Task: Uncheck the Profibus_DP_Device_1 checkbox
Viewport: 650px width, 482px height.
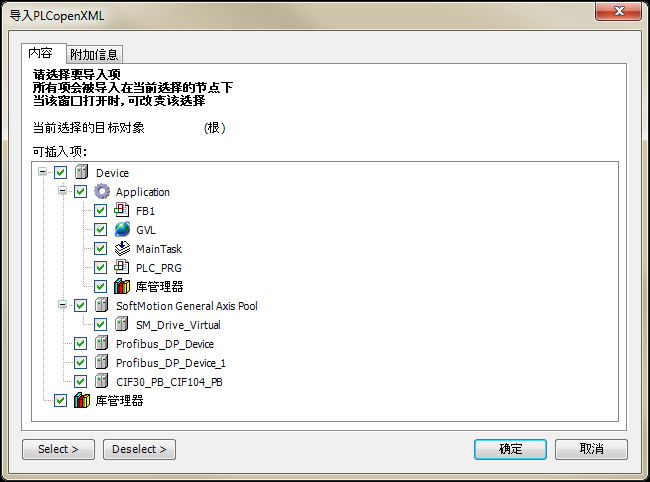Action: tap(80, 363)
